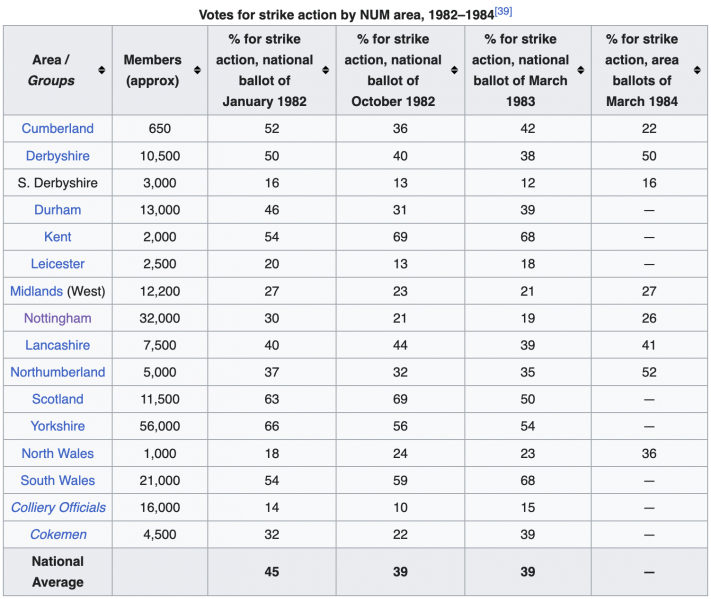Screen dimensions: 711x599
Task: Navigate to the Northumberland page
Action: 58,372
